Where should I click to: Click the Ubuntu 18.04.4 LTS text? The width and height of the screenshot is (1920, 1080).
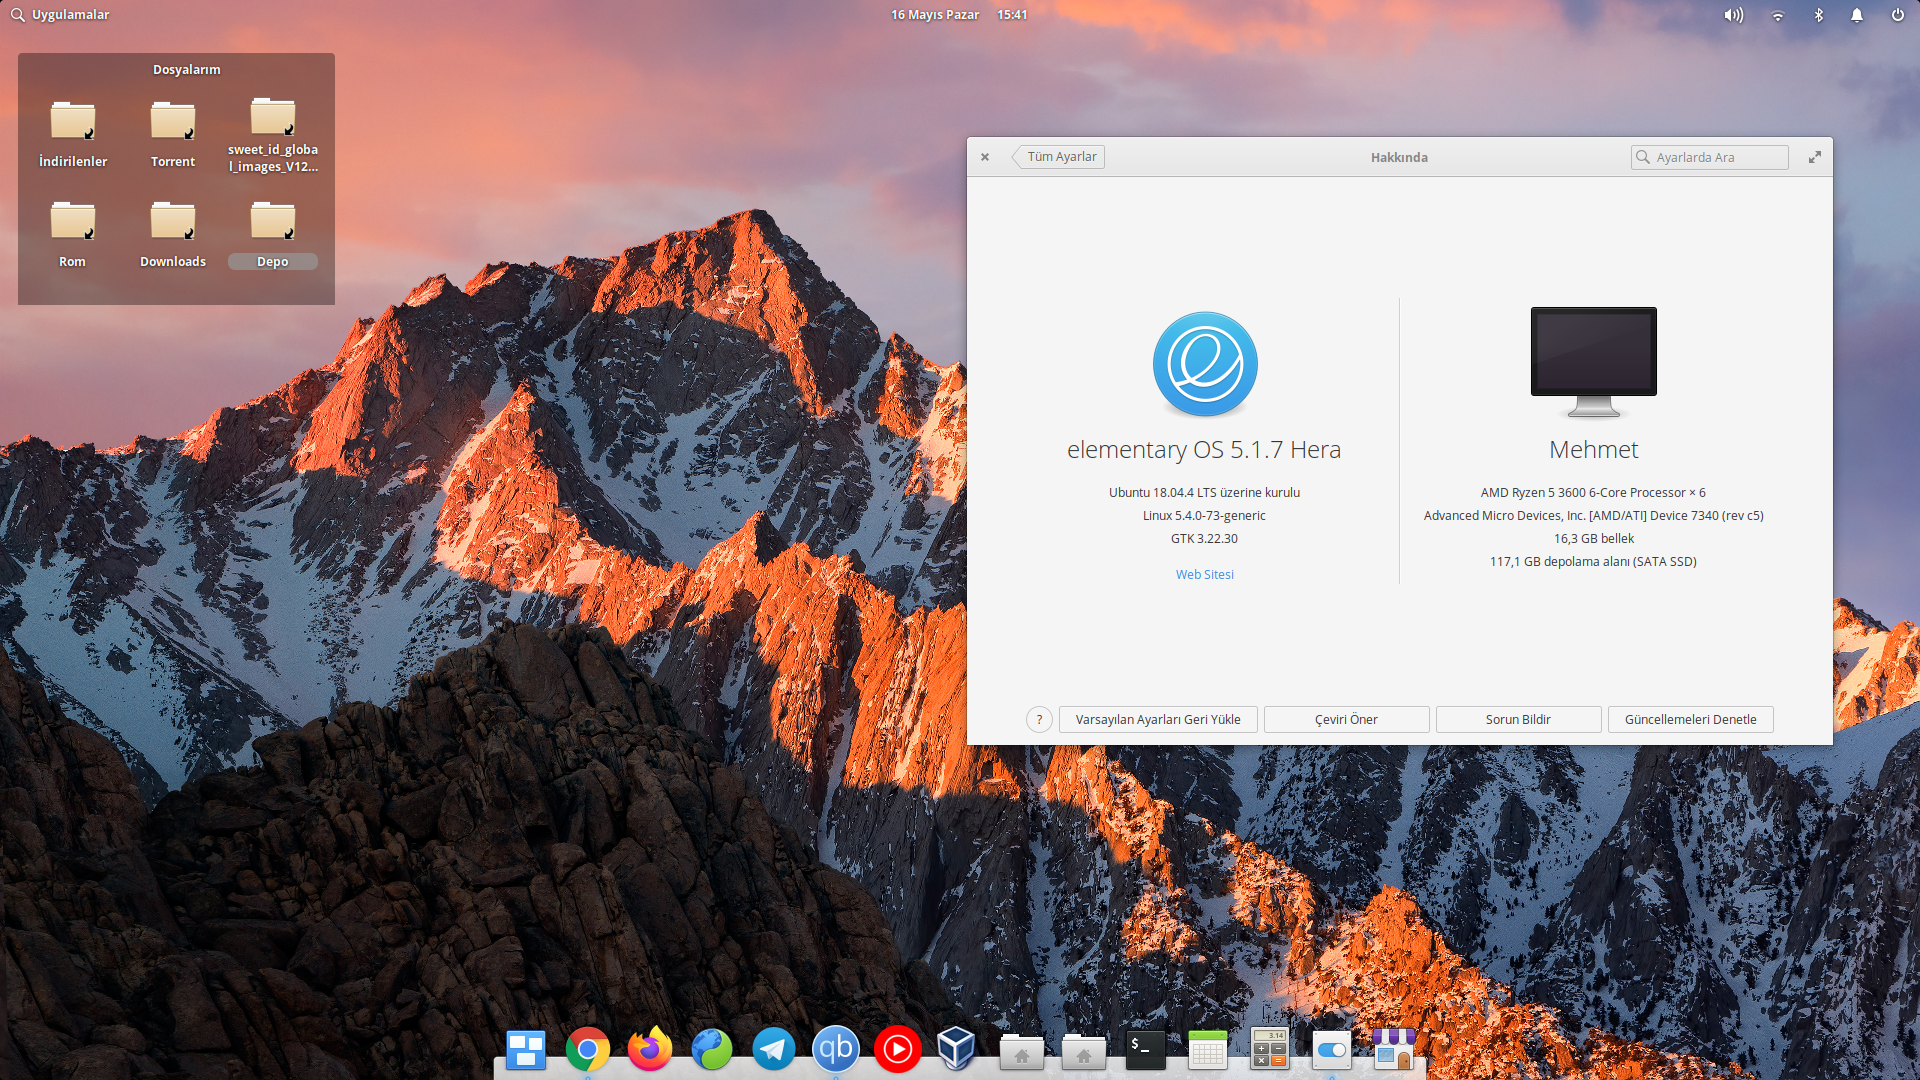(1204, 492)
